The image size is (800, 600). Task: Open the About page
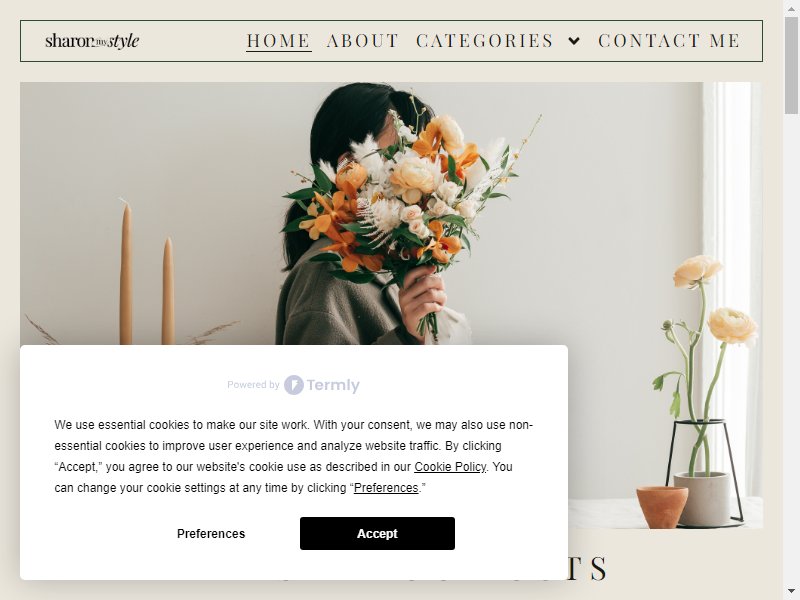[x=363, y=41]
